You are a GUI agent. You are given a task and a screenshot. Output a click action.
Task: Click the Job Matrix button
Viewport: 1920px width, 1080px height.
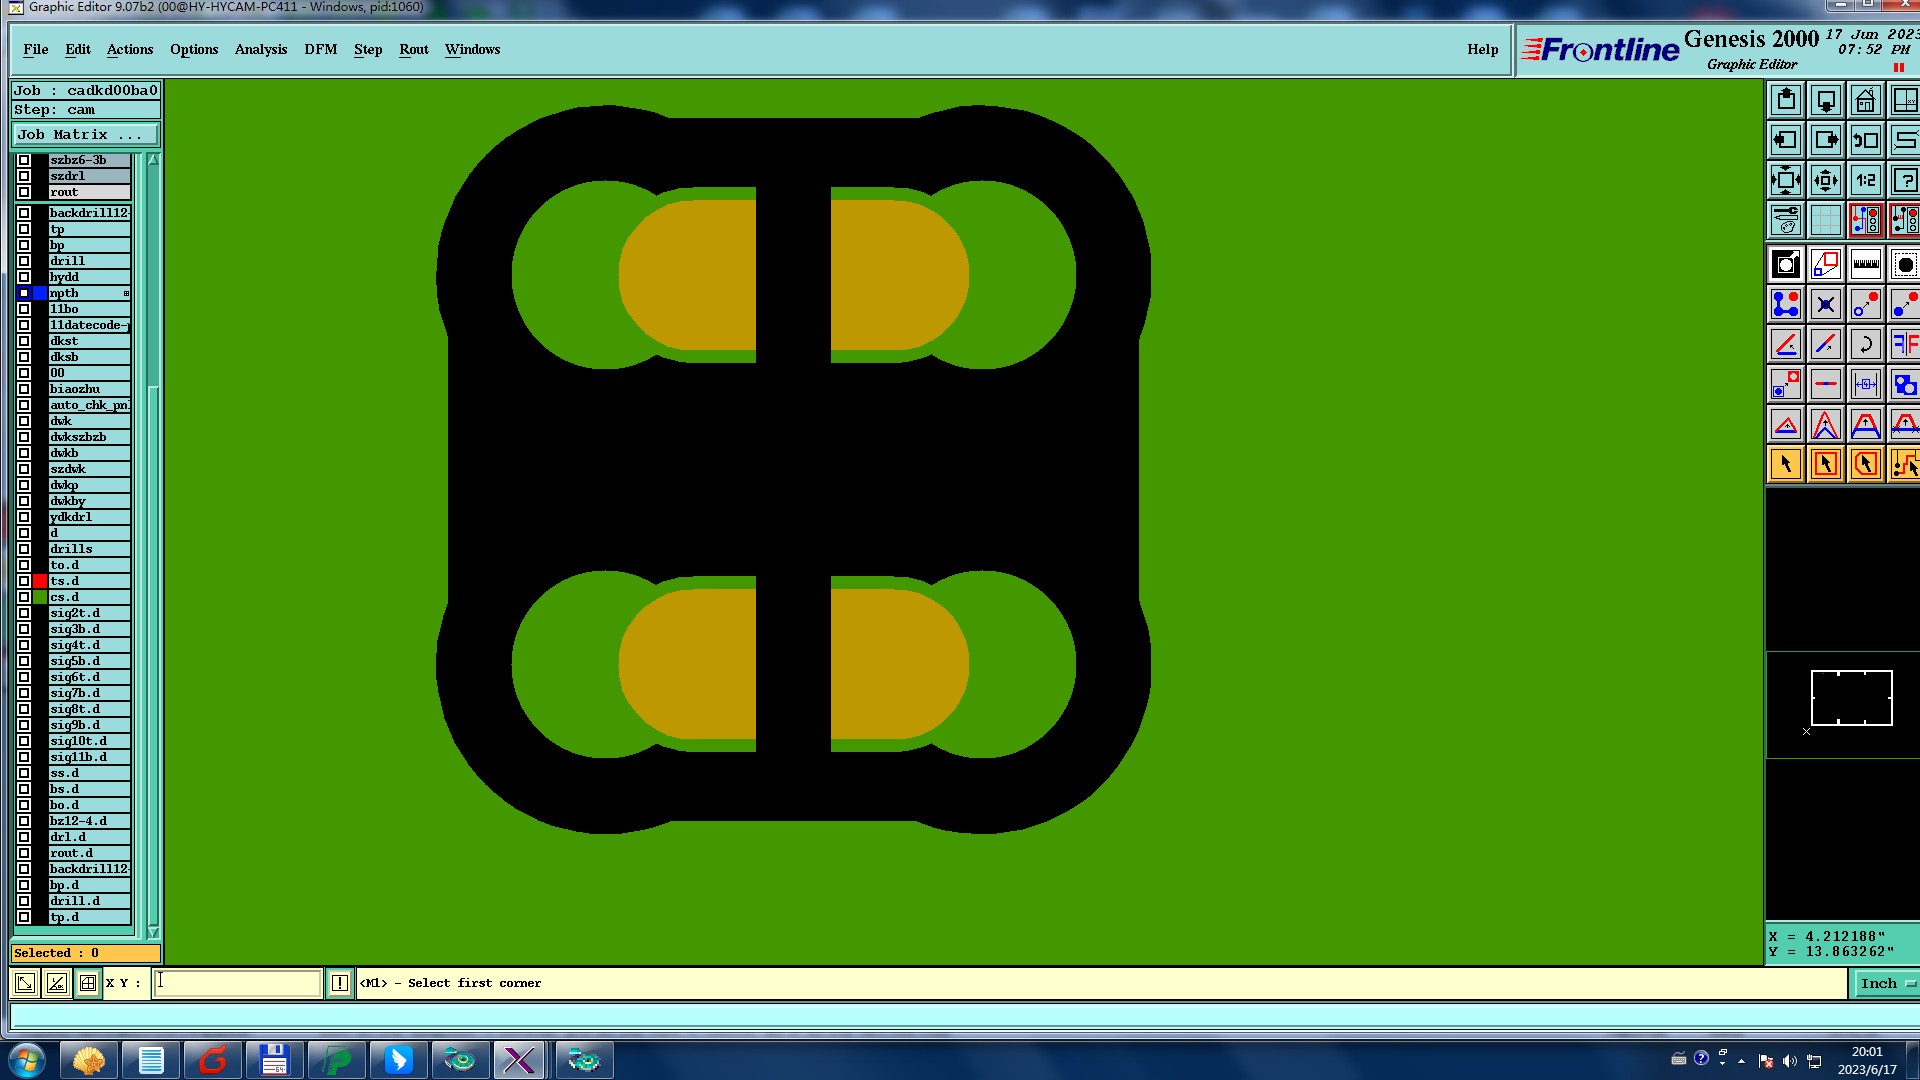point(85,135)
